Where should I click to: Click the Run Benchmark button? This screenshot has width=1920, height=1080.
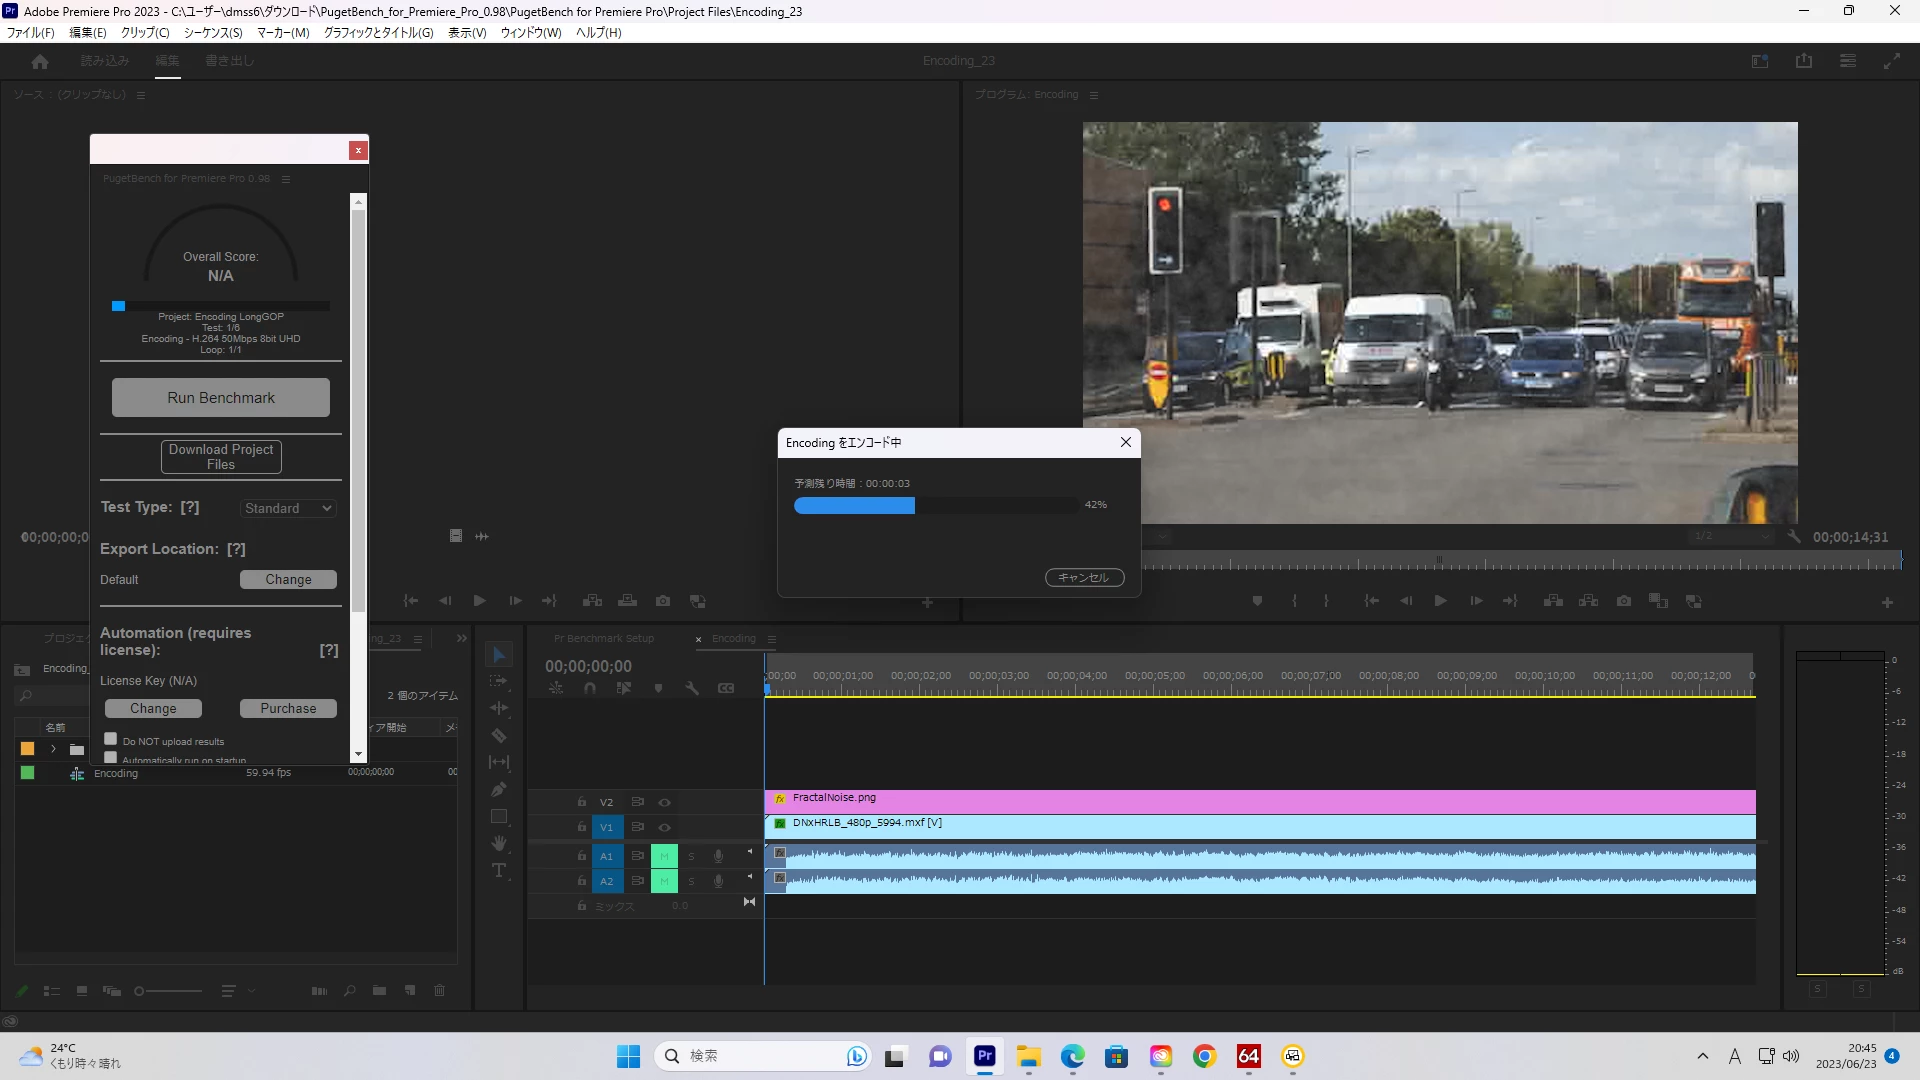pos(220,397)
